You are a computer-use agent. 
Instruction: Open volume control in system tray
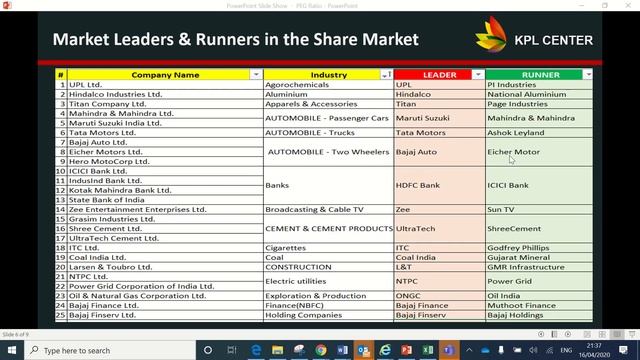click(533, 350)
